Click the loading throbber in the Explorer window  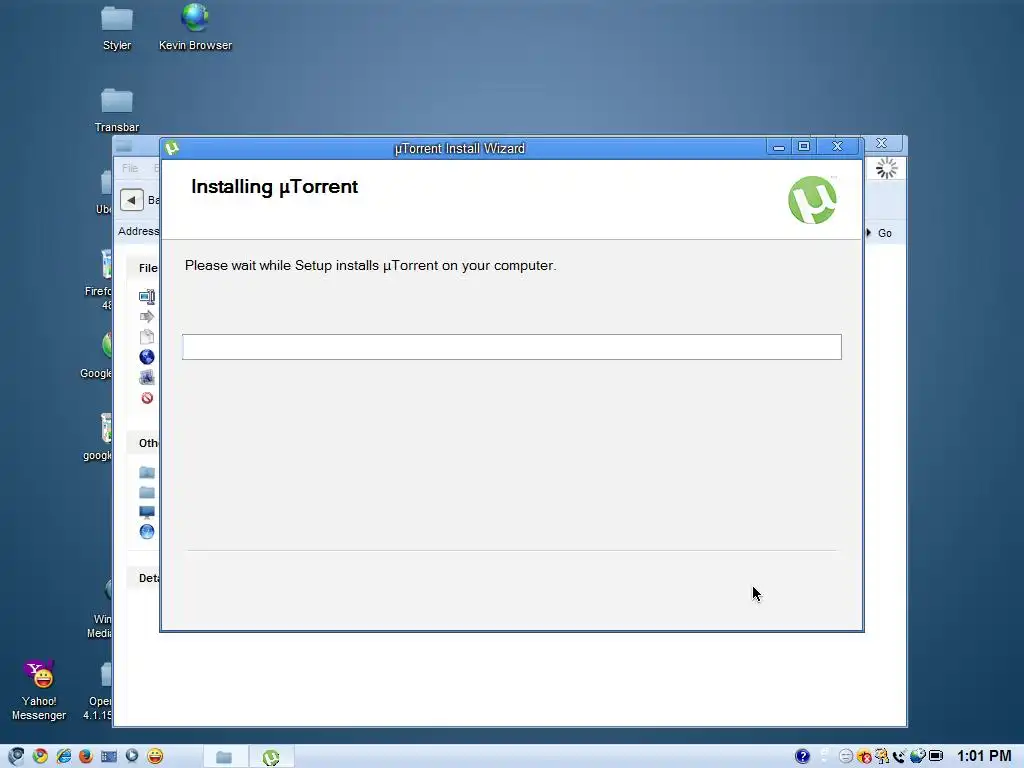click(x=886, y=168)
